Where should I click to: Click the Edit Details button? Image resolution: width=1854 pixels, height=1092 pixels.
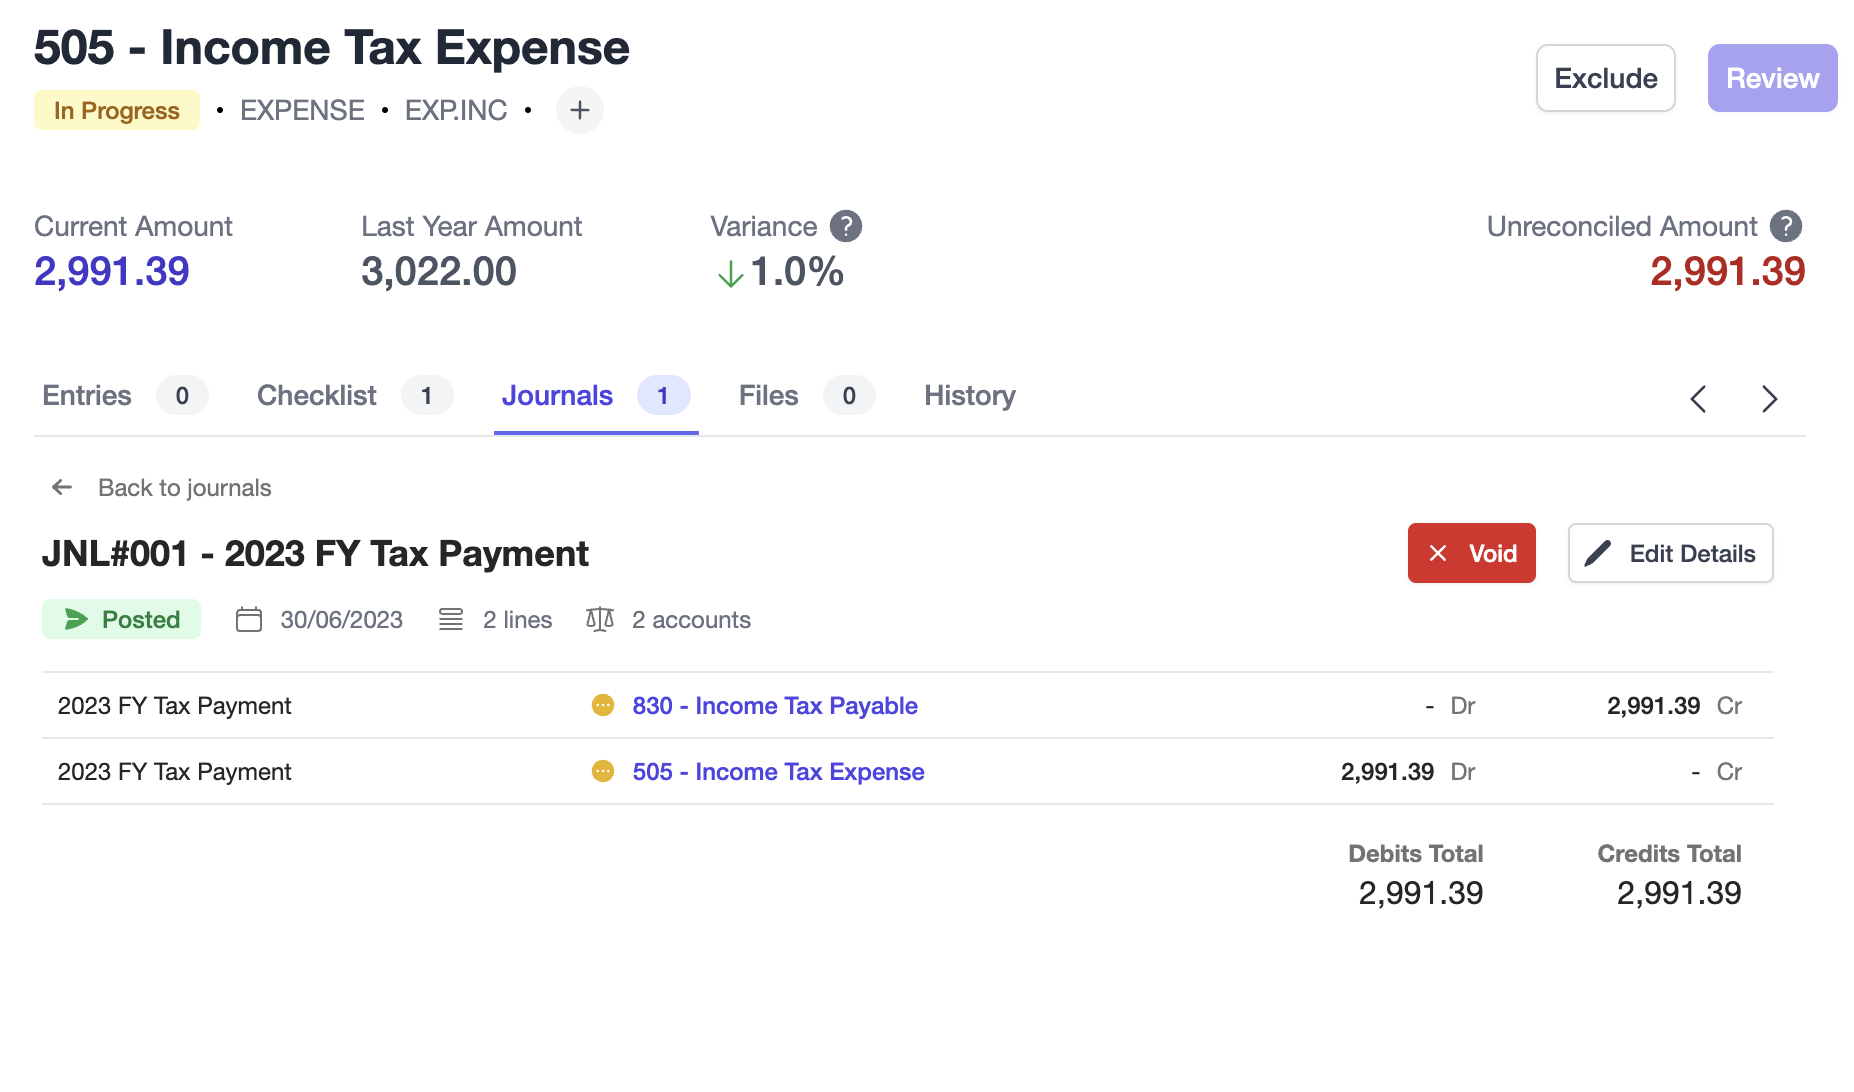1670,553
